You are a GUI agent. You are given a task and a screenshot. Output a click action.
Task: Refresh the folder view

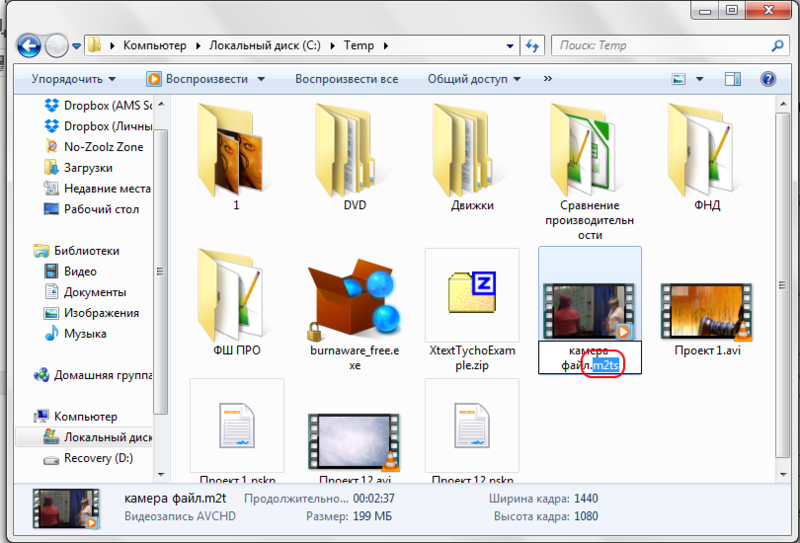click(x=532, y=46)
